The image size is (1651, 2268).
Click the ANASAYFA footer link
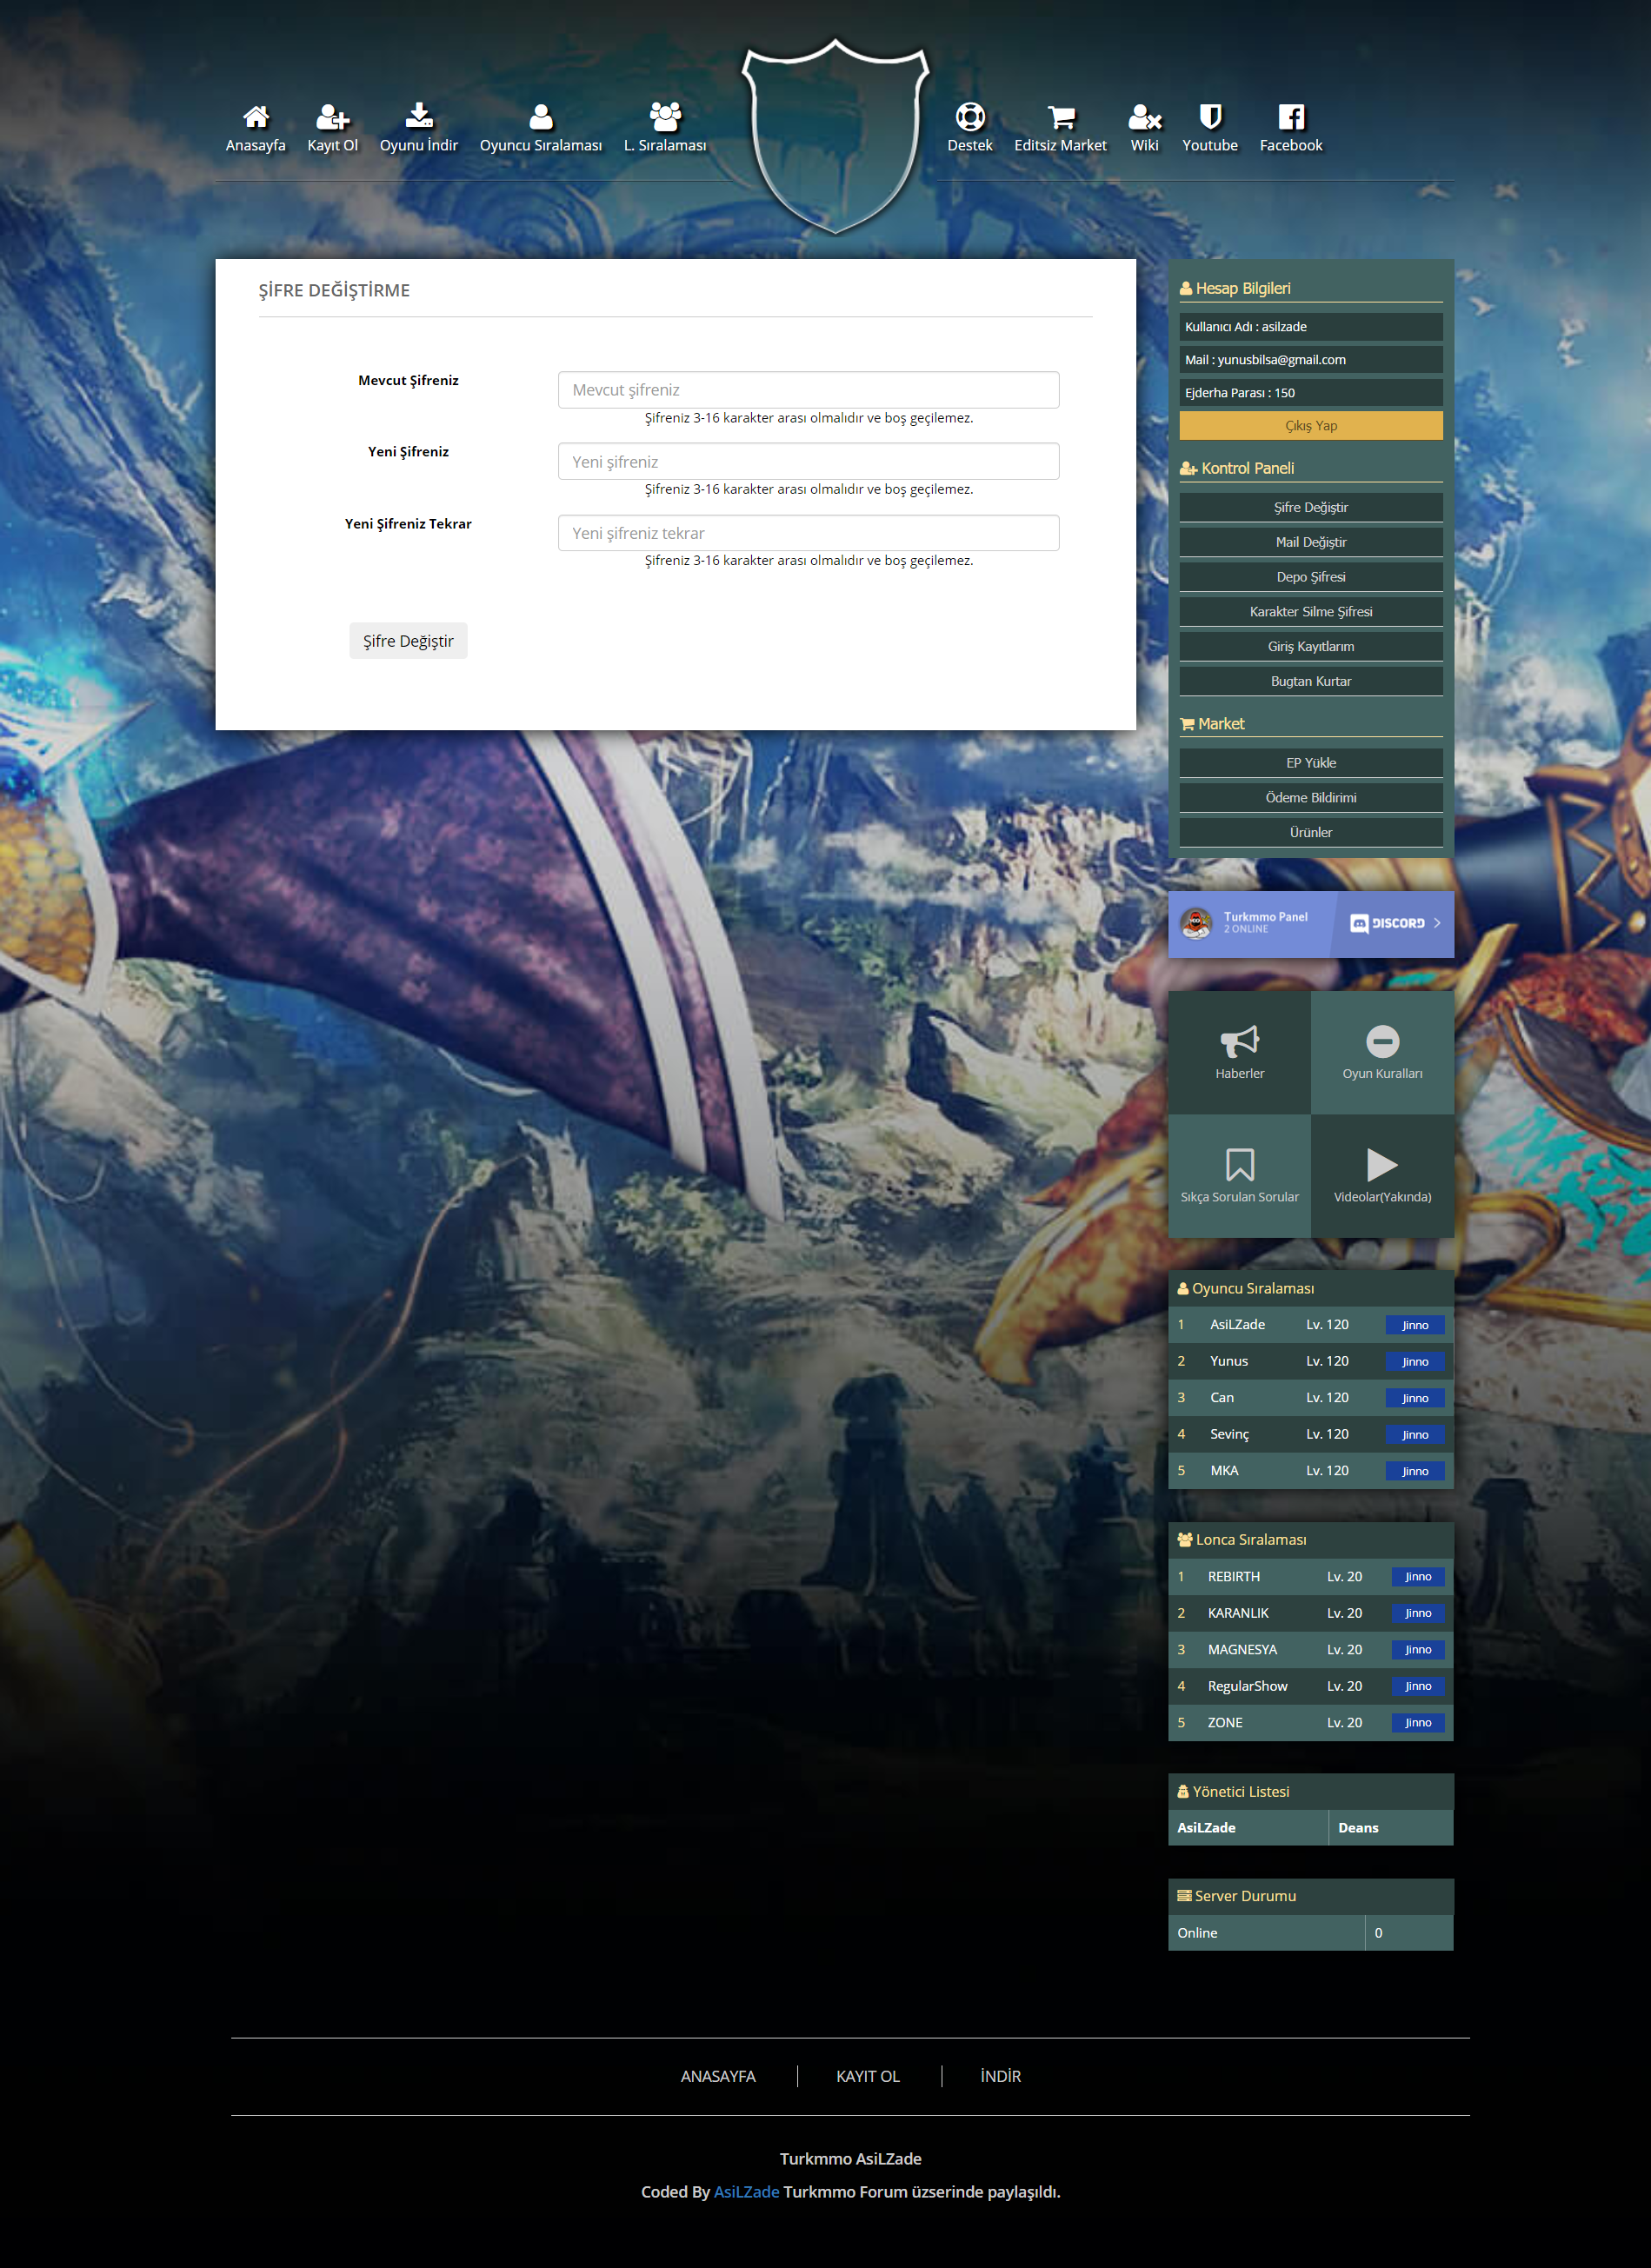tap(718, 2076)
